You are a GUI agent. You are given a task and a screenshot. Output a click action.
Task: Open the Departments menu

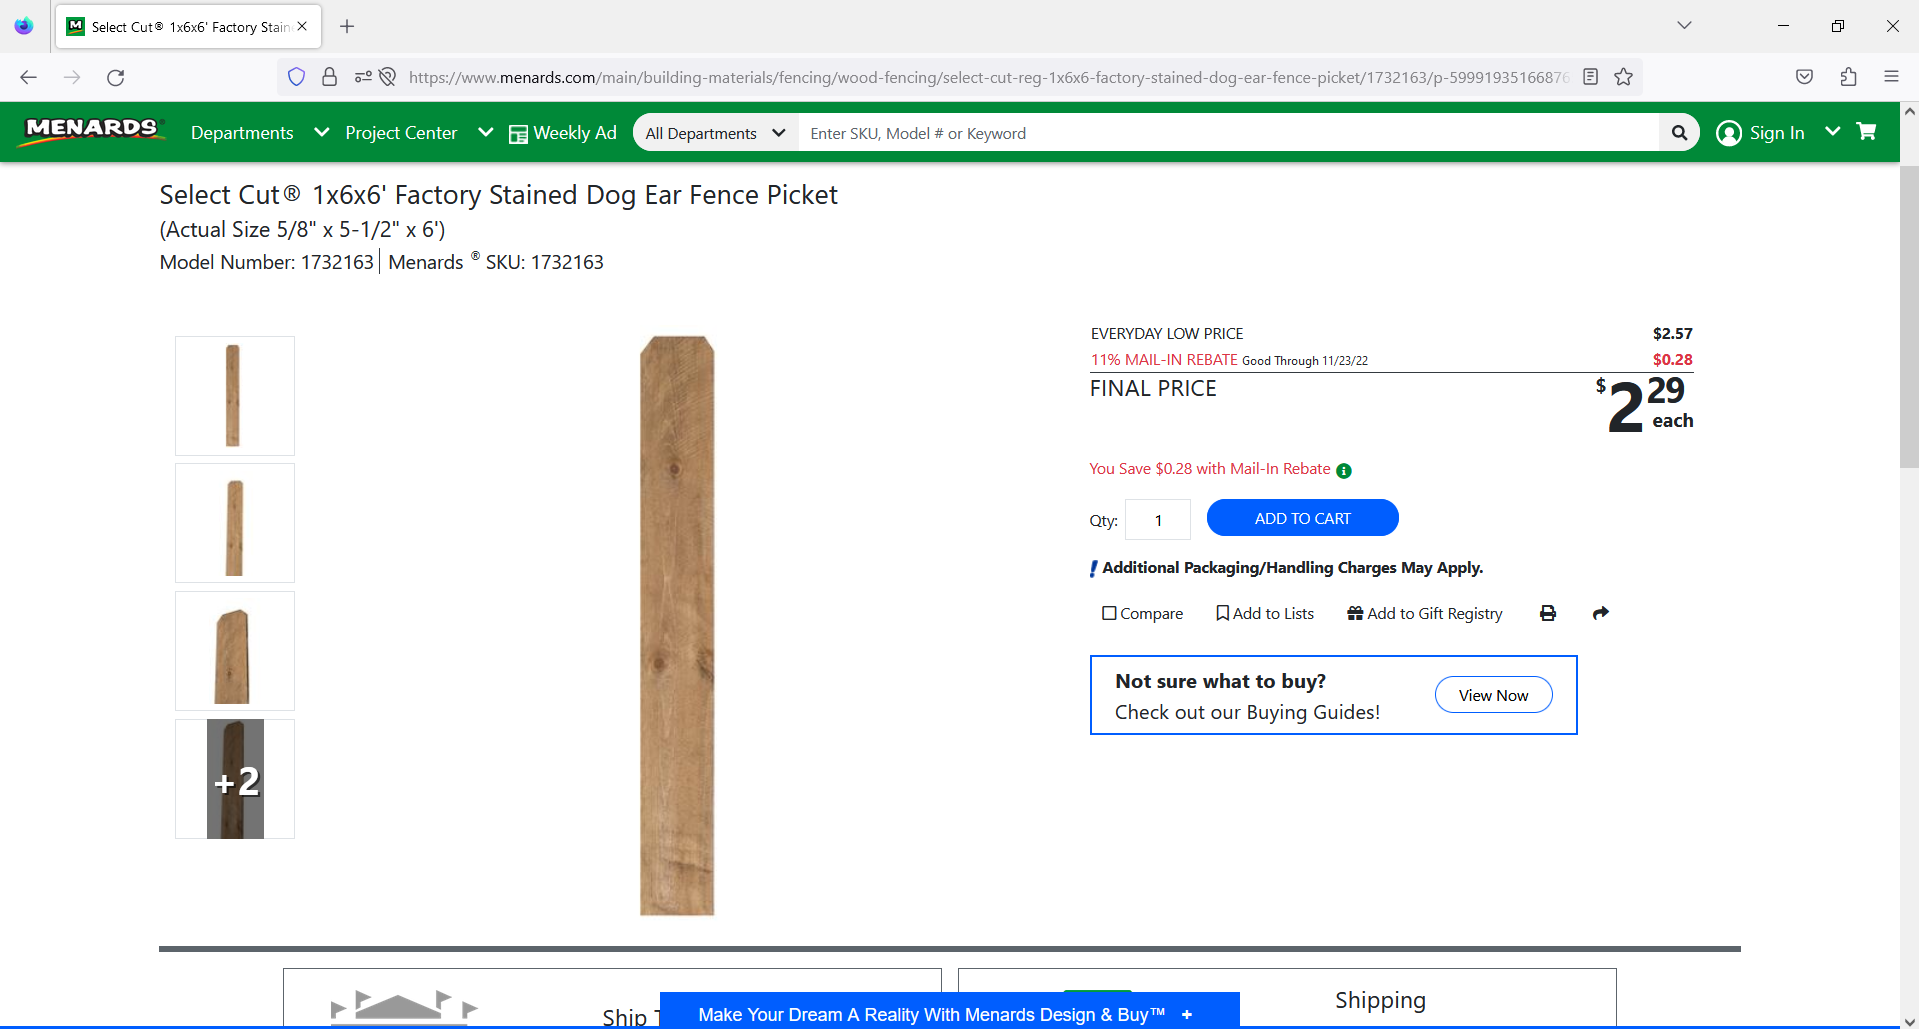[x=241, y=132]
